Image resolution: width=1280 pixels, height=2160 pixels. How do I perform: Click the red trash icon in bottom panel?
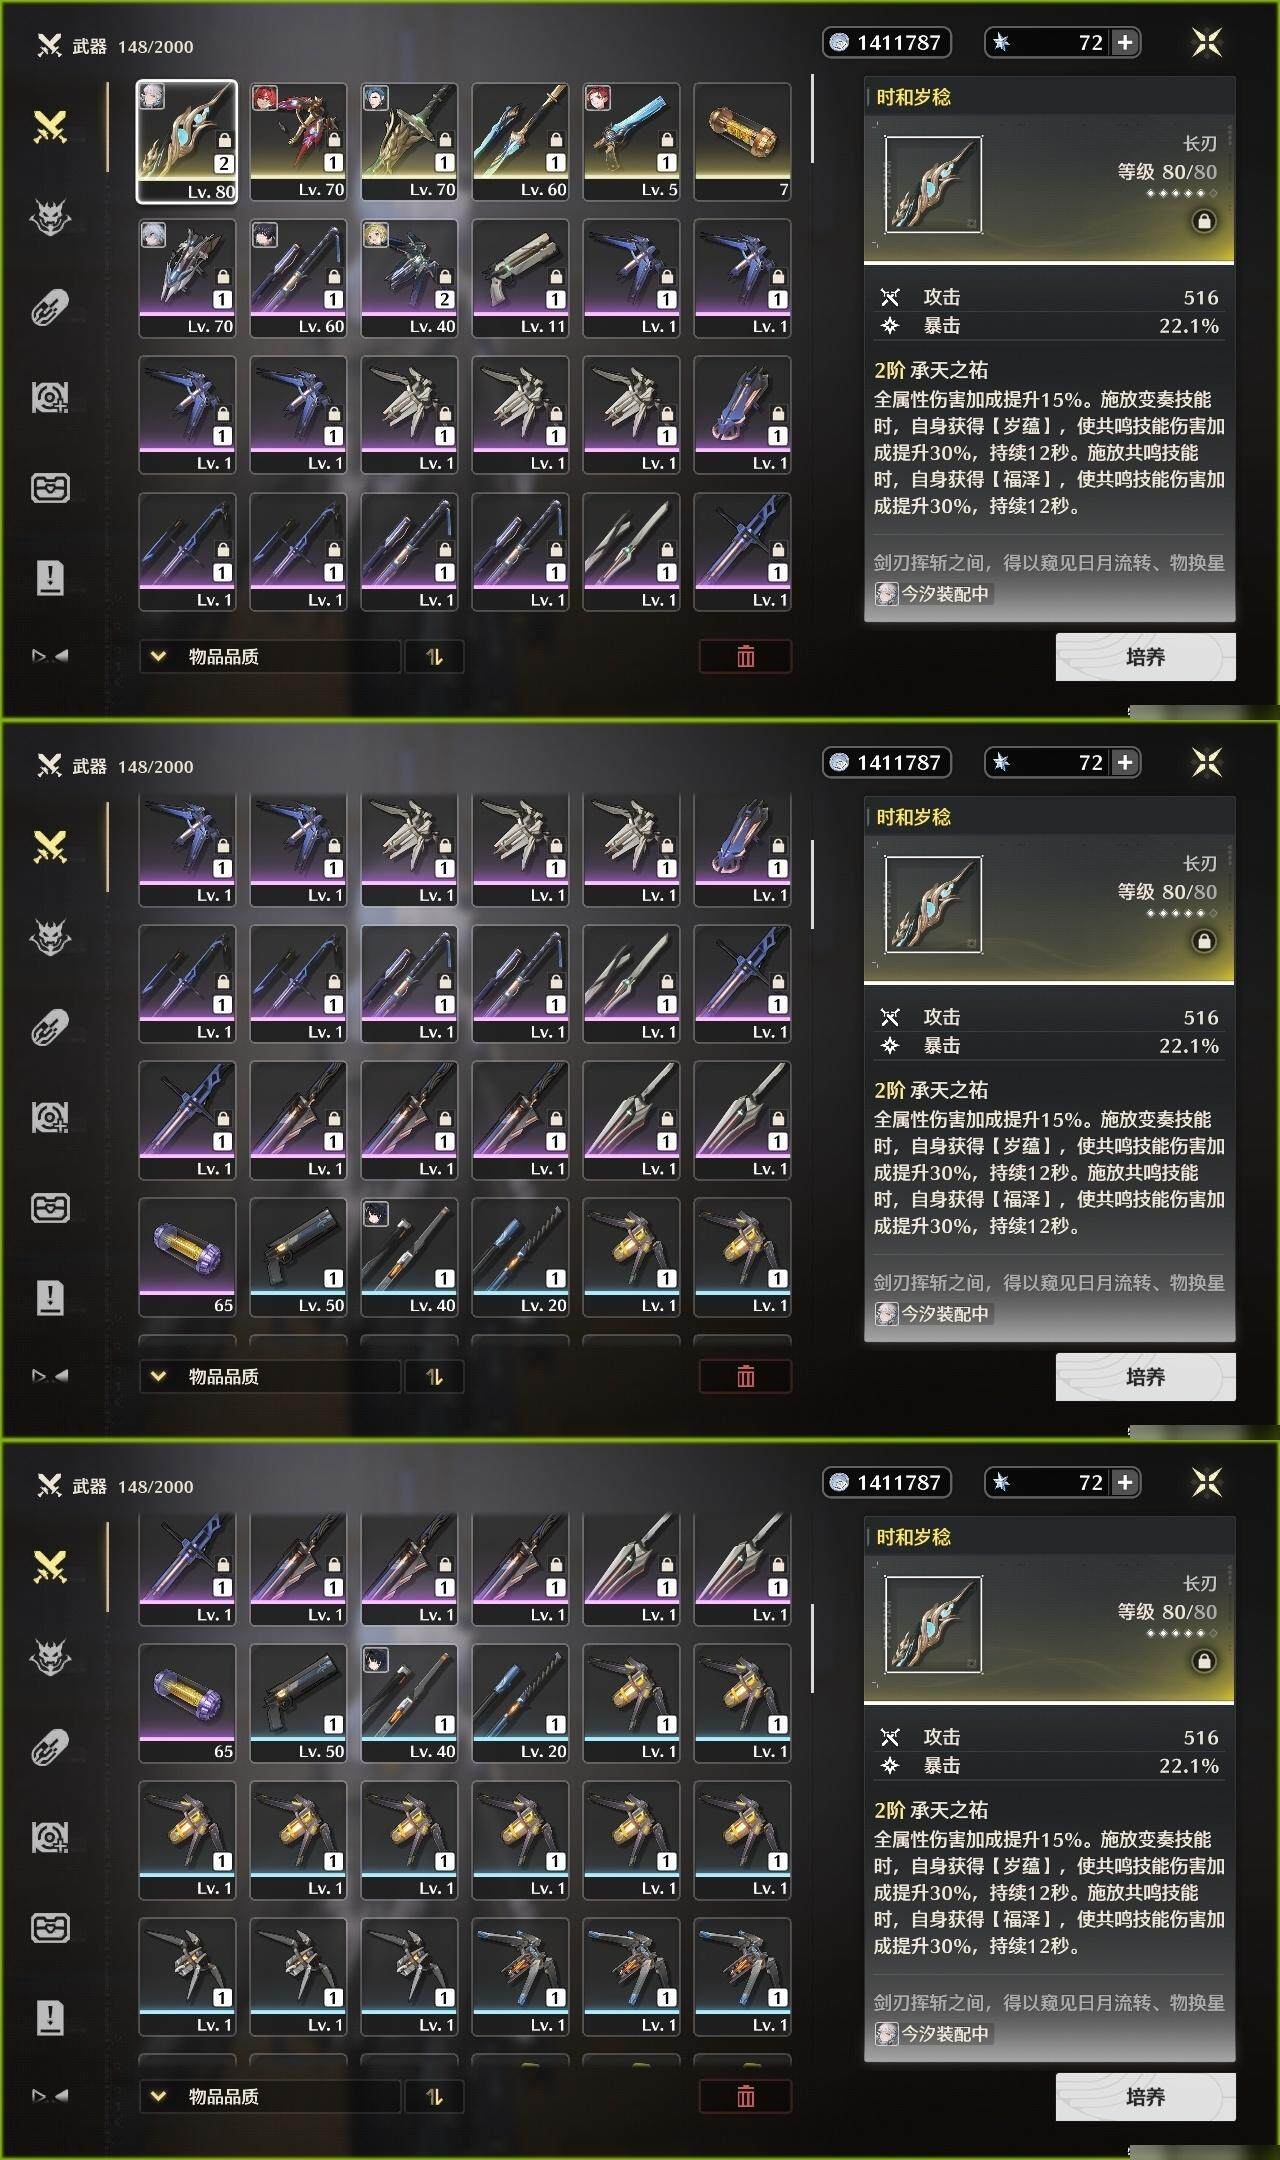(x=745, y=2097)
